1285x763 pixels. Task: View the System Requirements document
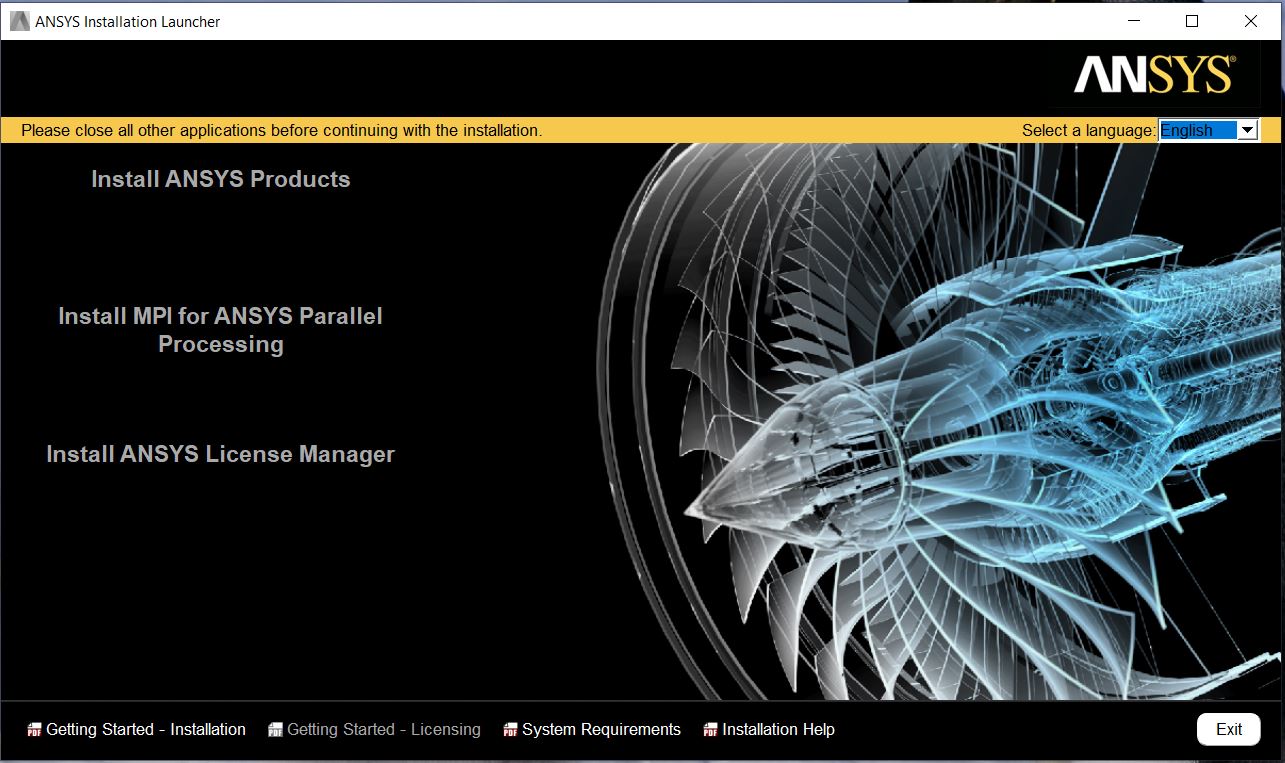click(x=600, y=729)
